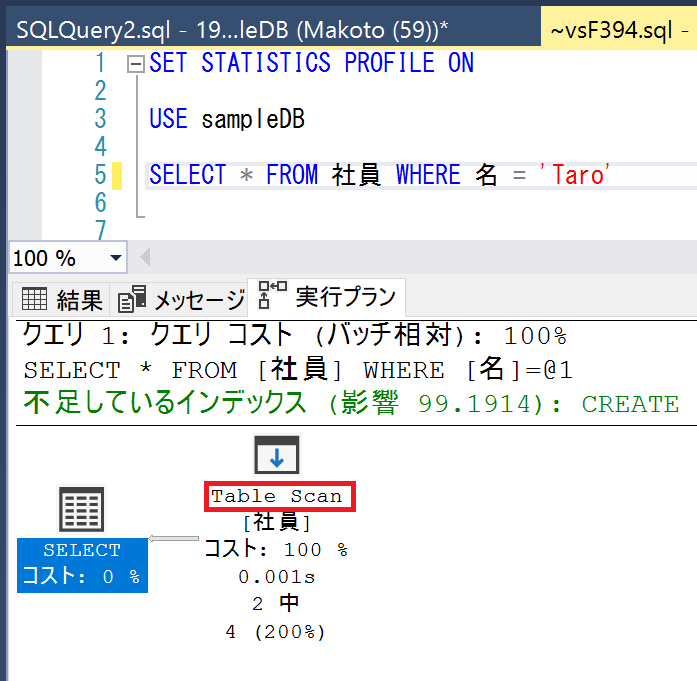Click the execution plan icon on 実行プラン tab

(x=272, y=295)
